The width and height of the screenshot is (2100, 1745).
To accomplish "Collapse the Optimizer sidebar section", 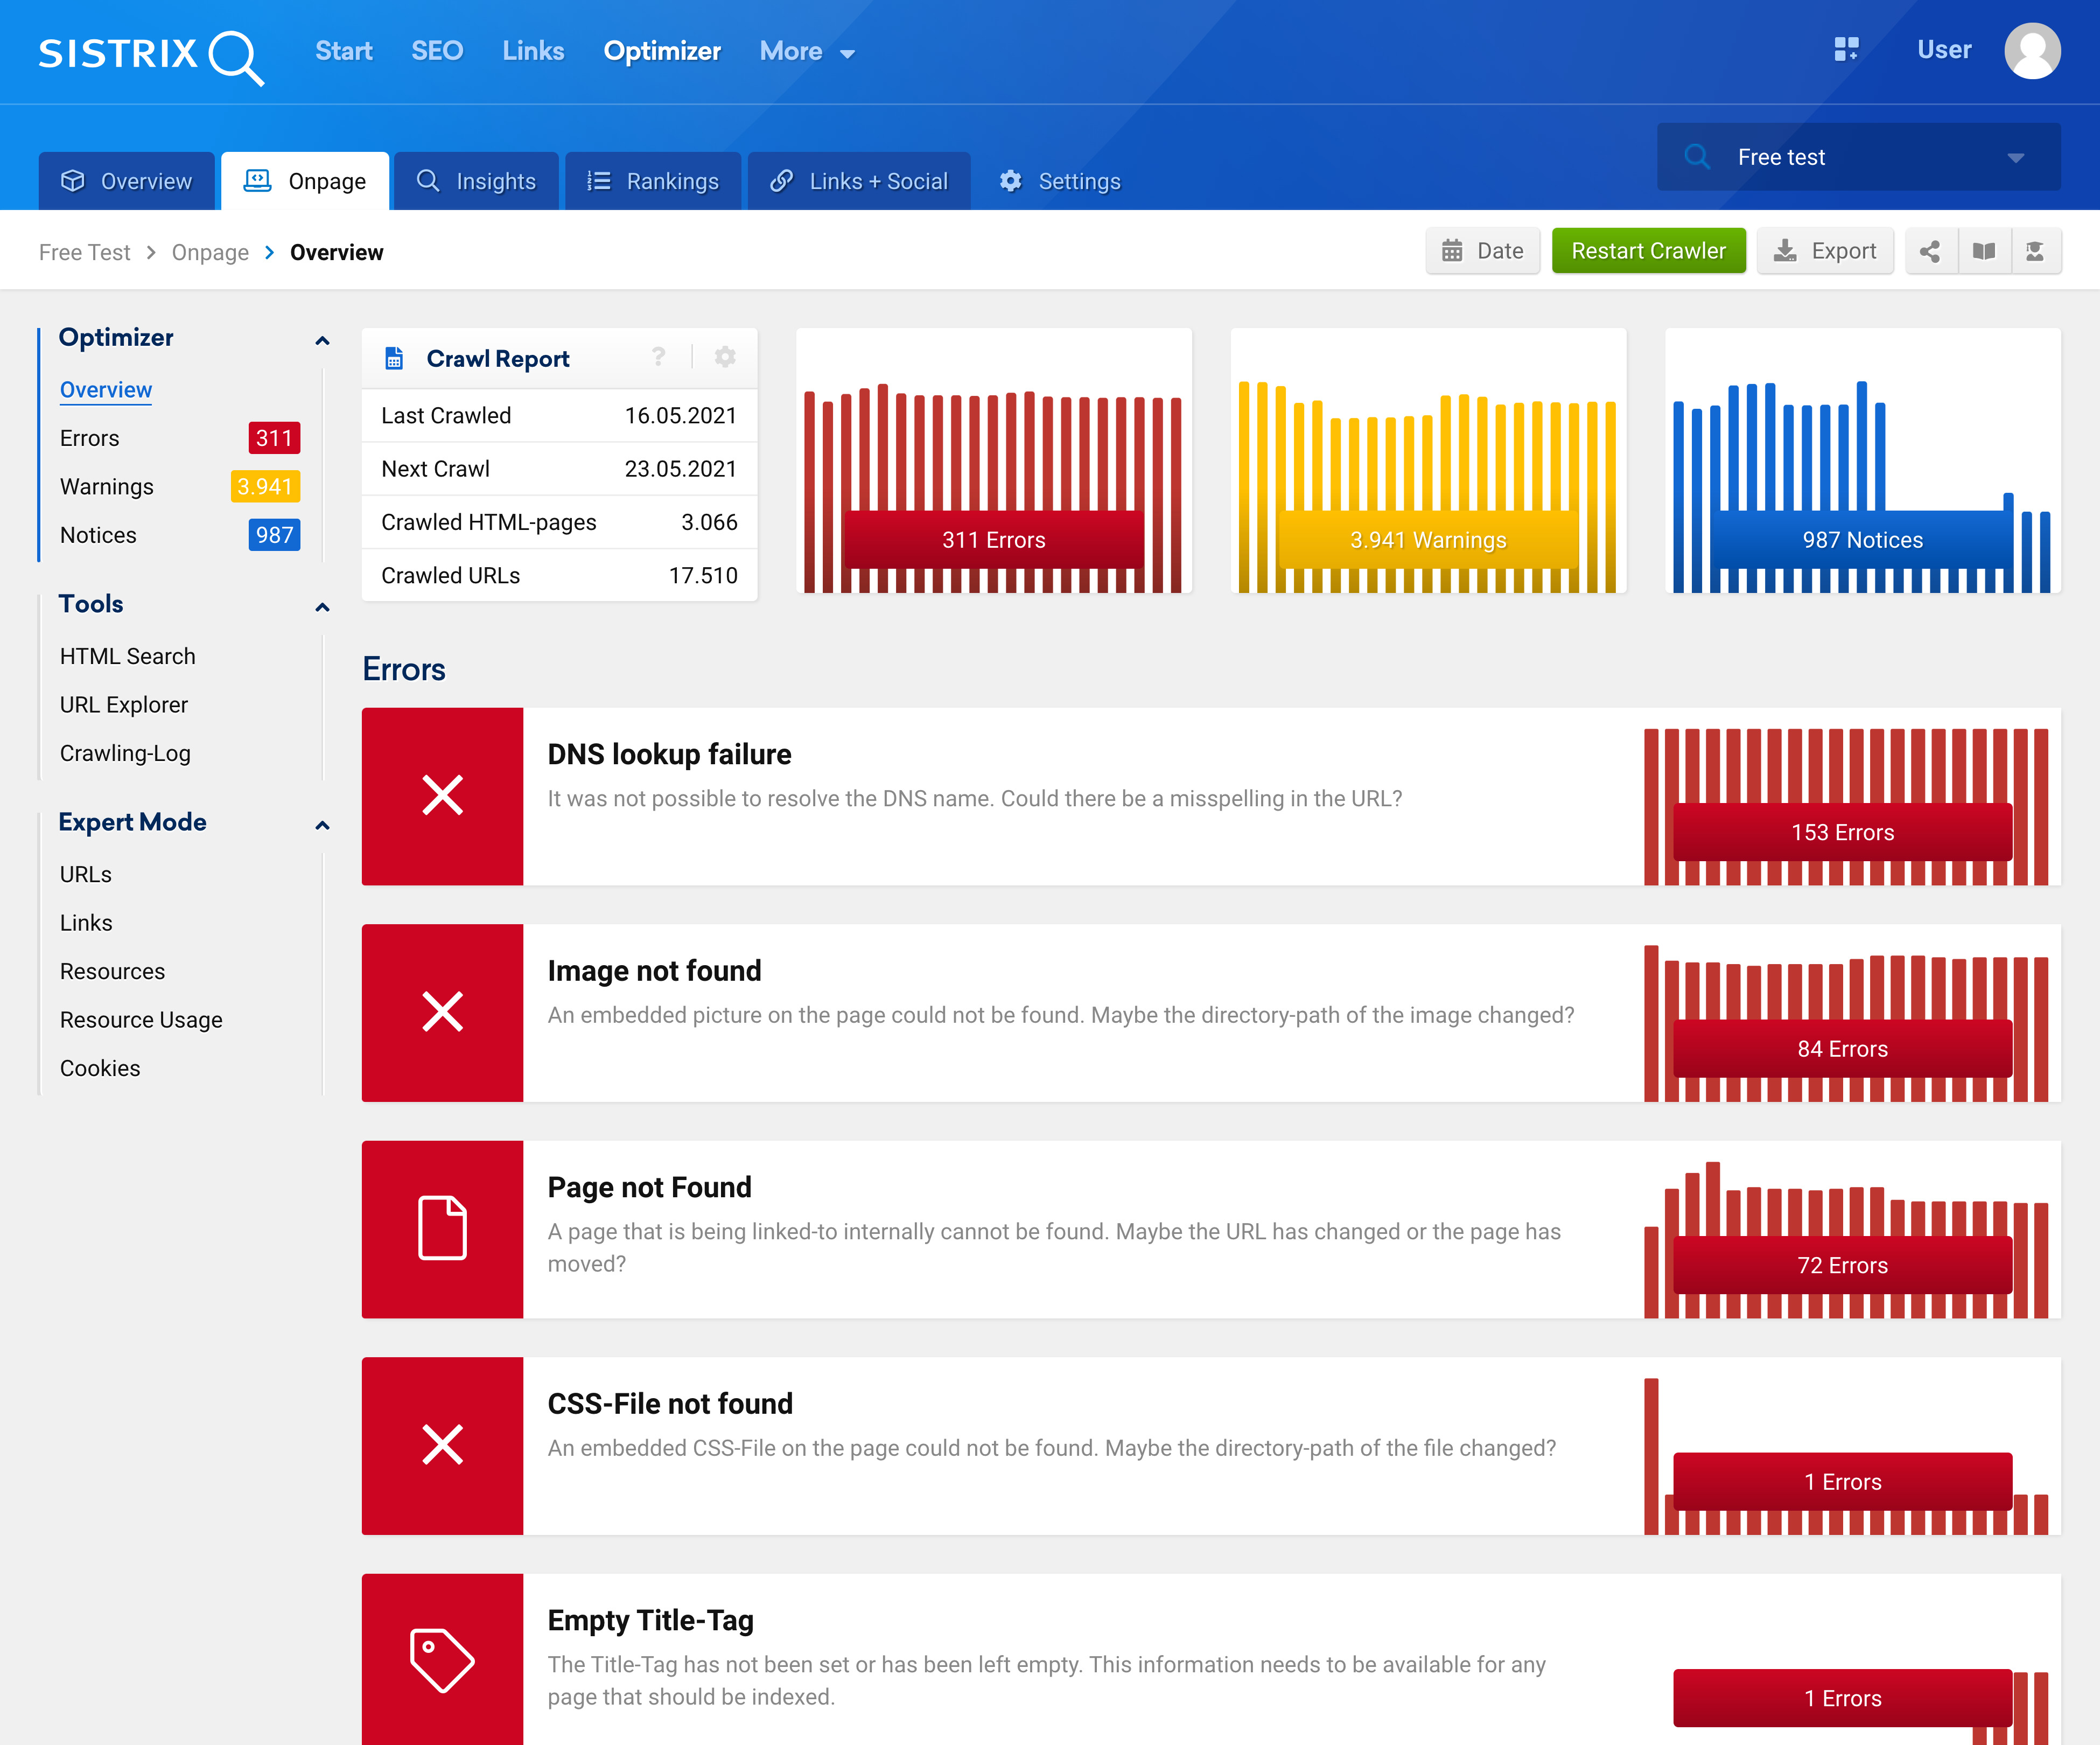I will point(322,340).
